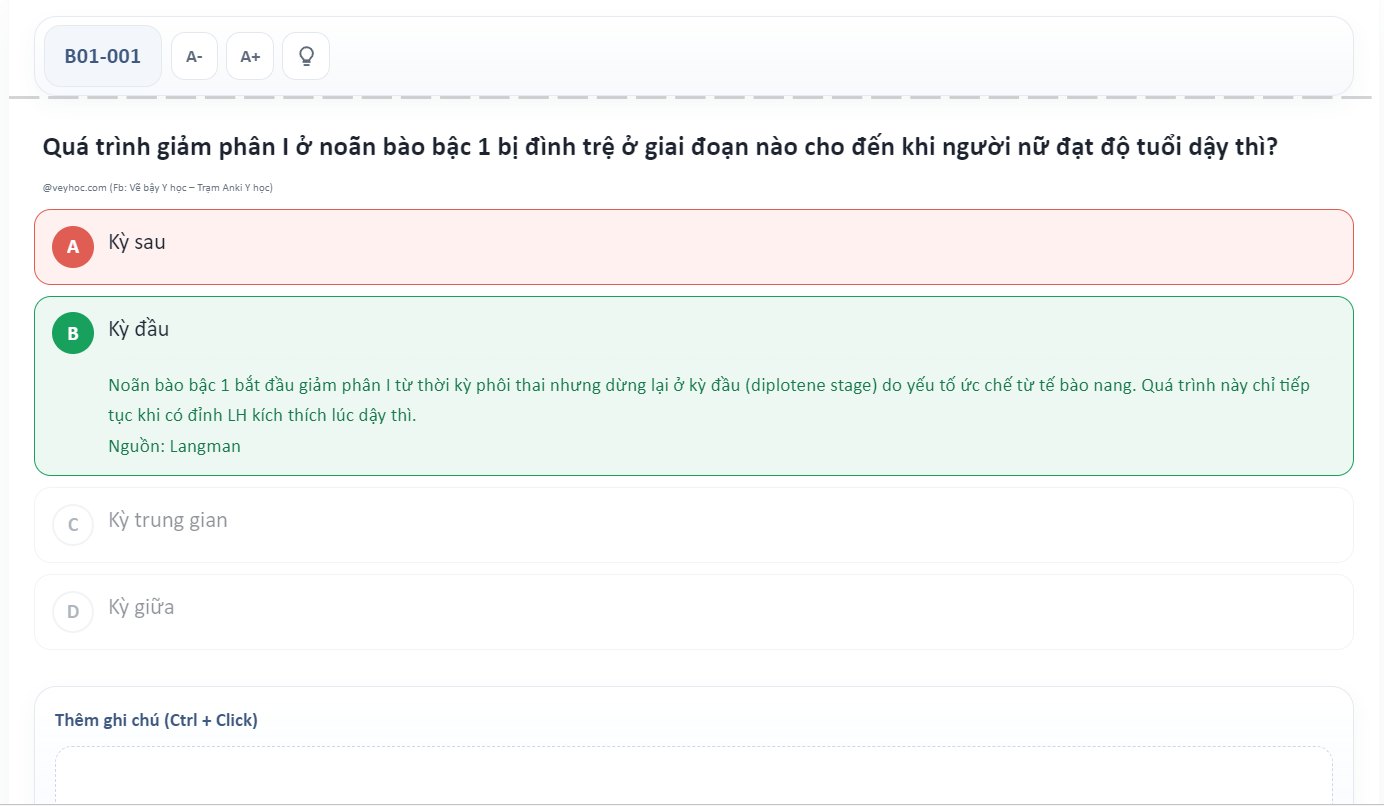The image size is (1384, 806).
Task: Choose the answer text "Kỳ đầu"
Action: 139,329
